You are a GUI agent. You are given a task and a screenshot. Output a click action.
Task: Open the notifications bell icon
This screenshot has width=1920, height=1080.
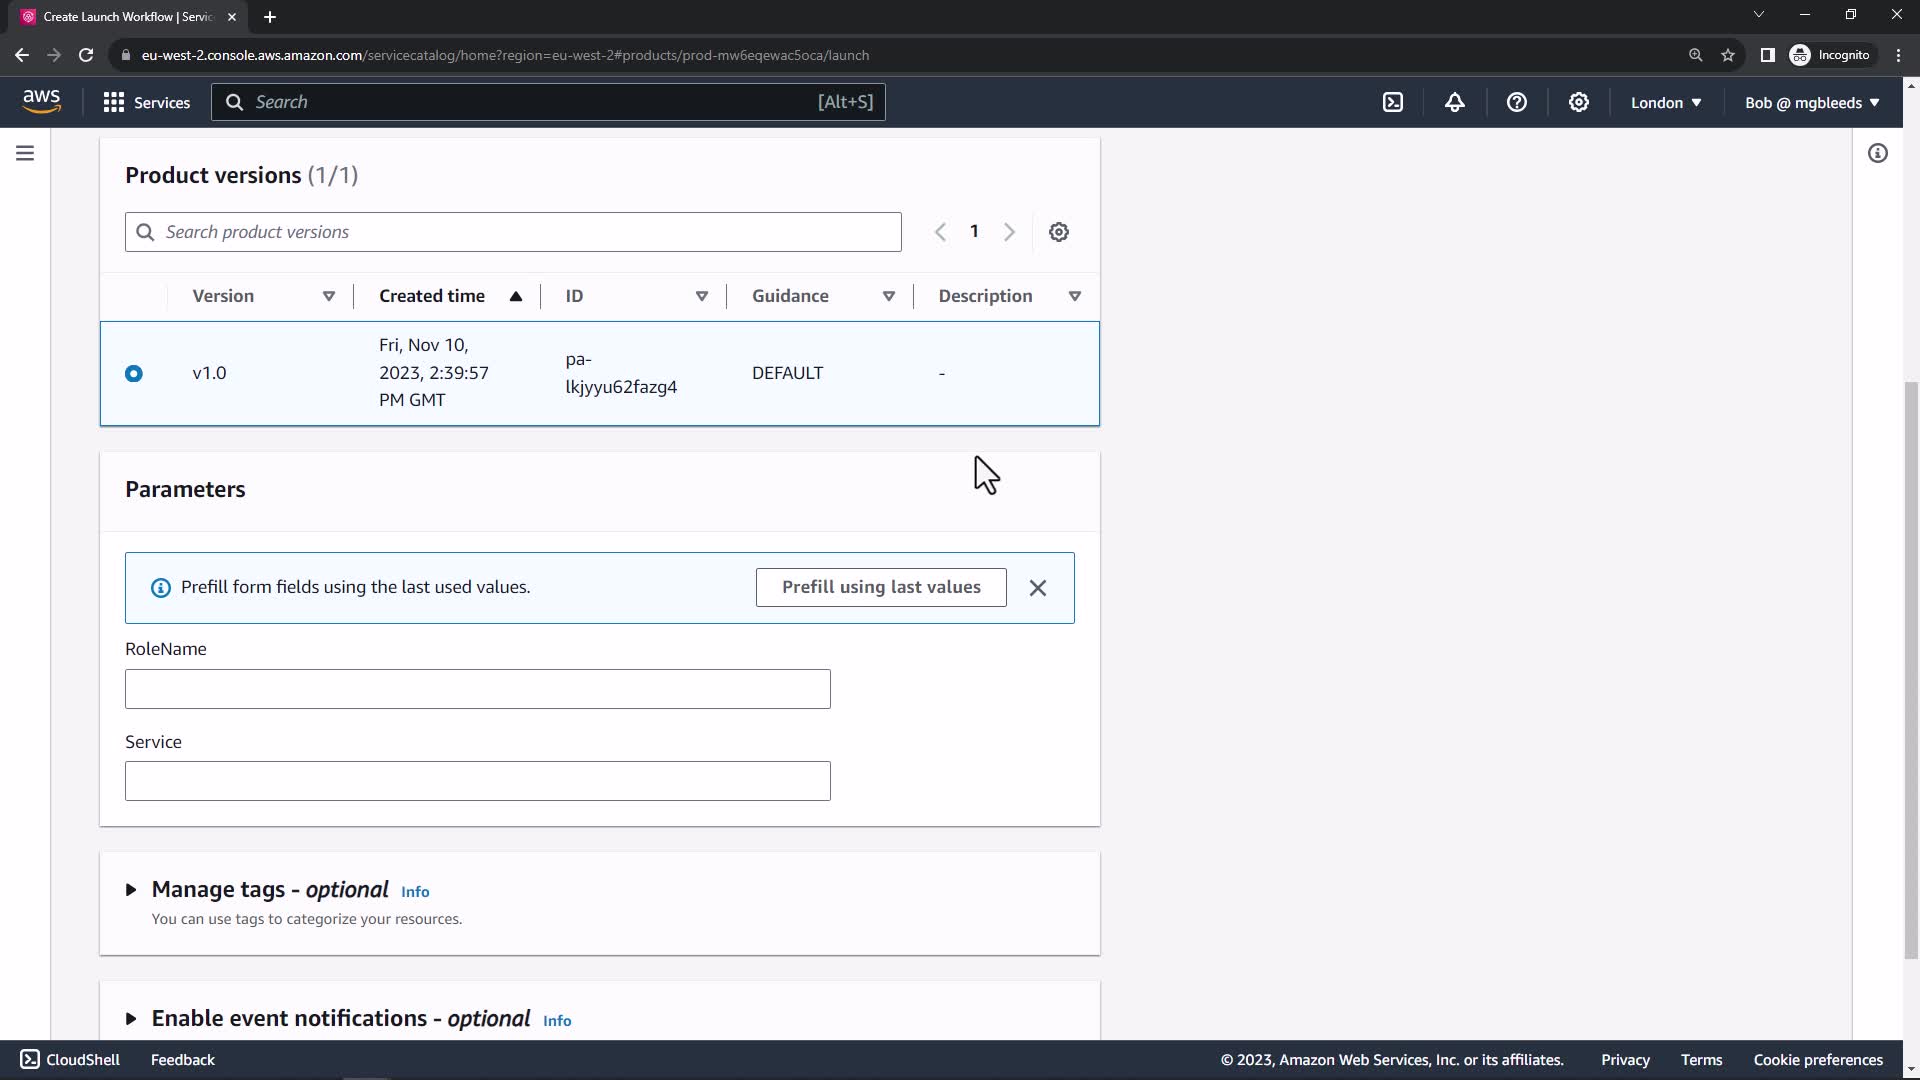pos(1455,103)
